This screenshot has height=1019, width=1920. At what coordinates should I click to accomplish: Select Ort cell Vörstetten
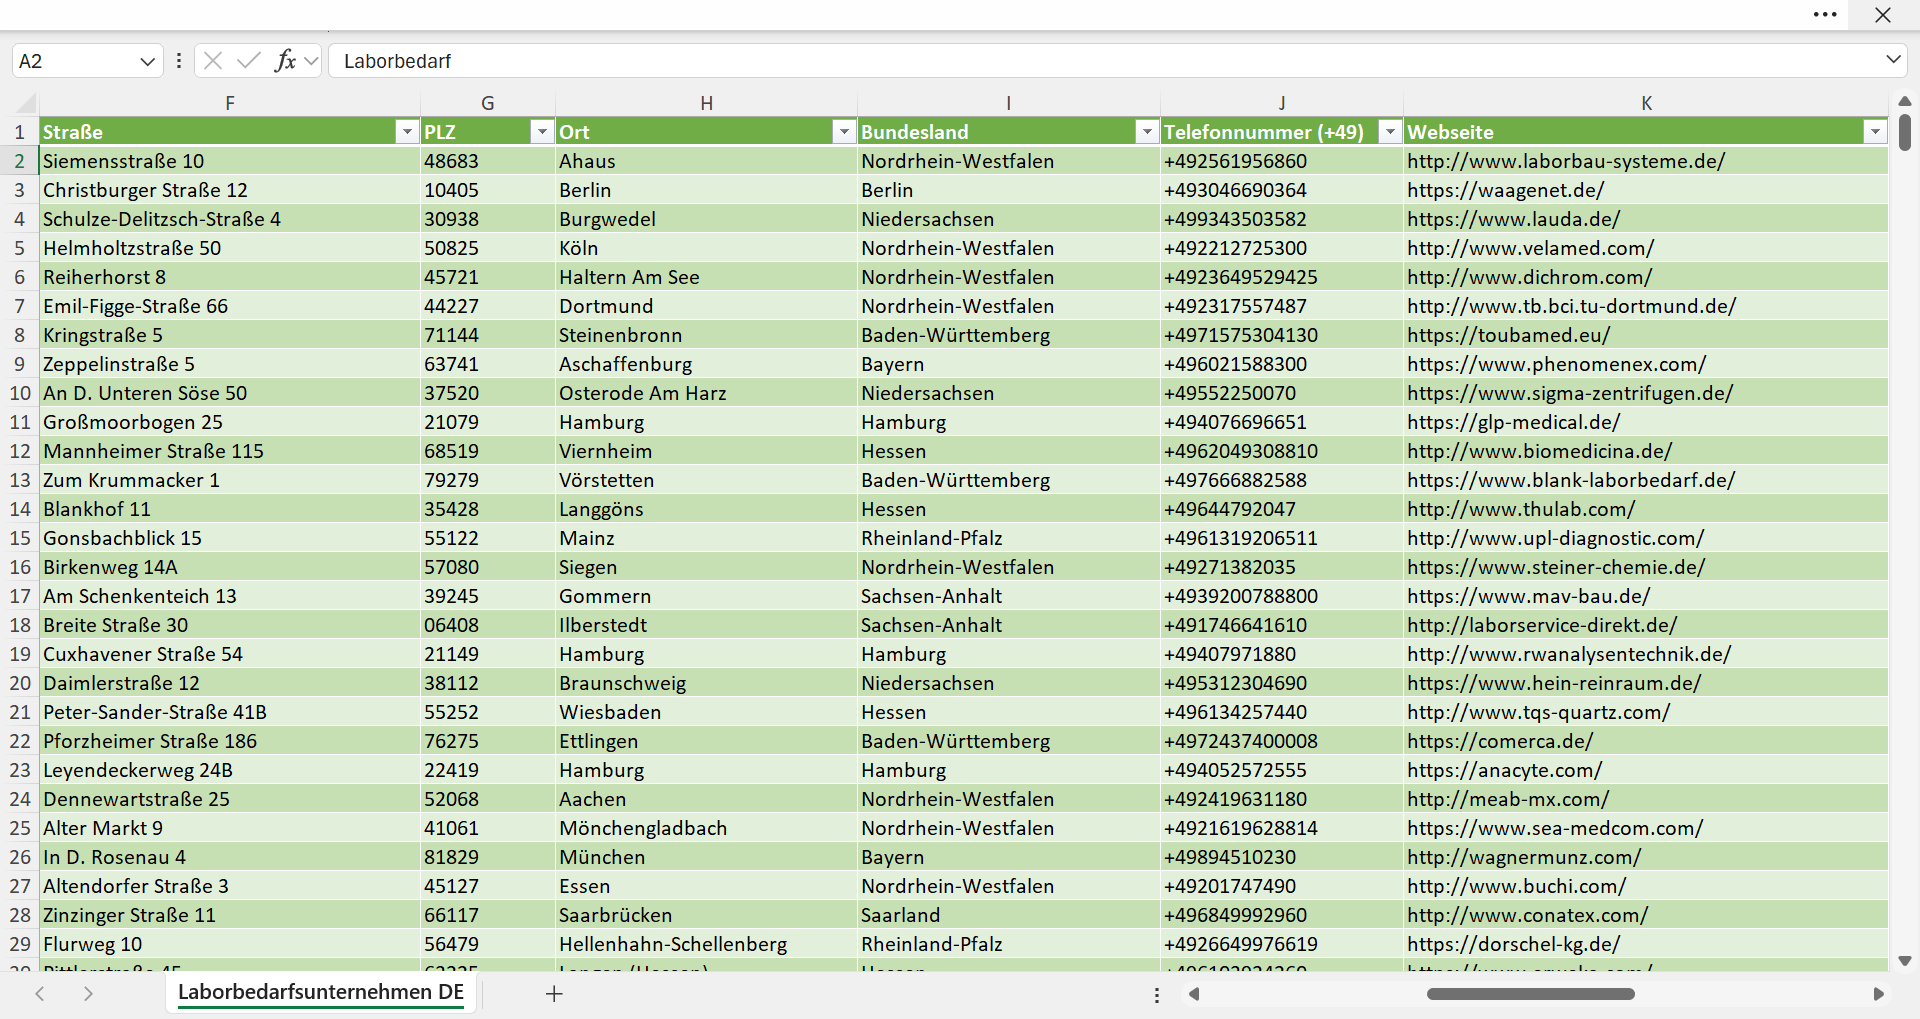click(x=706, y=480)
